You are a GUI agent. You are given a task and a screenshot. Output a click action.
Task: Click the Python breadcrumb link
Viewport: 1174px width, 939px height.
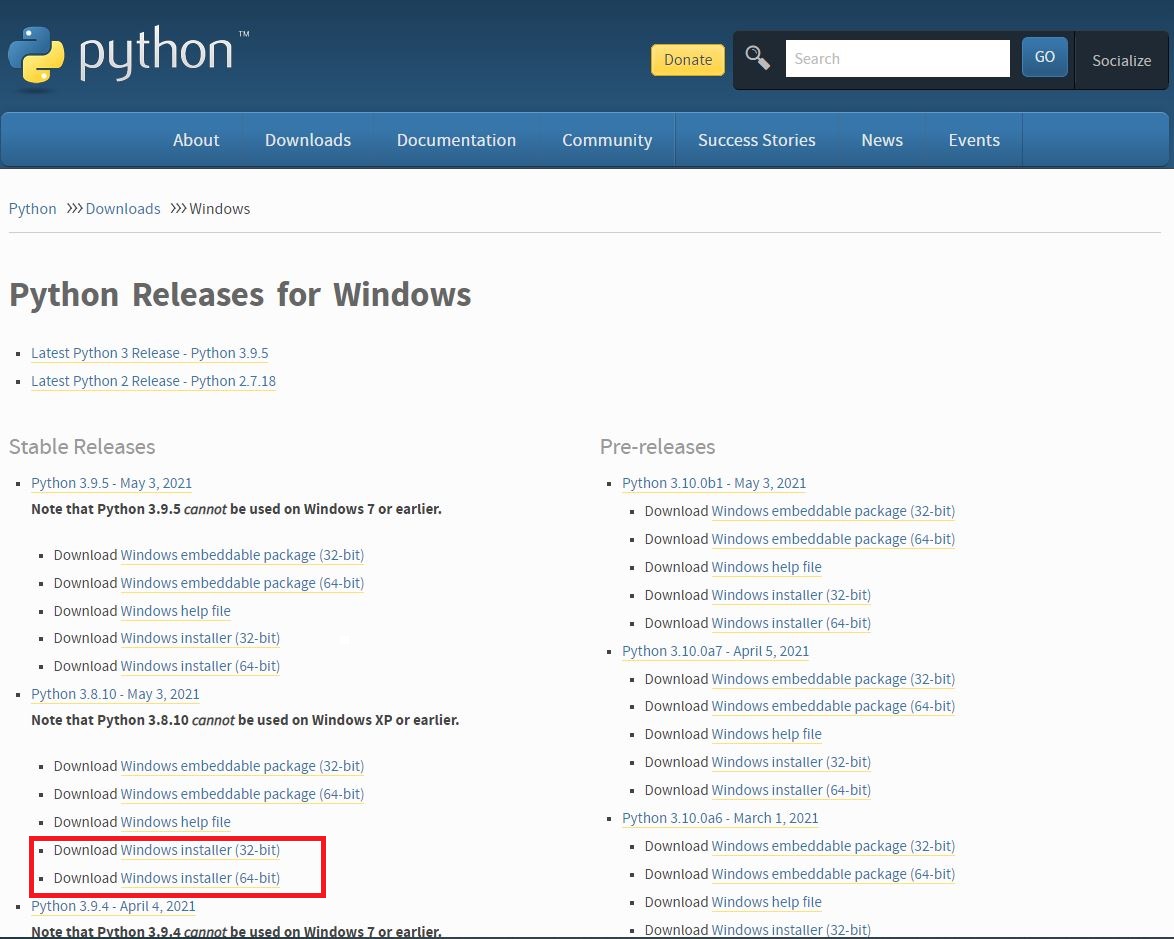[x=33, y=209]
